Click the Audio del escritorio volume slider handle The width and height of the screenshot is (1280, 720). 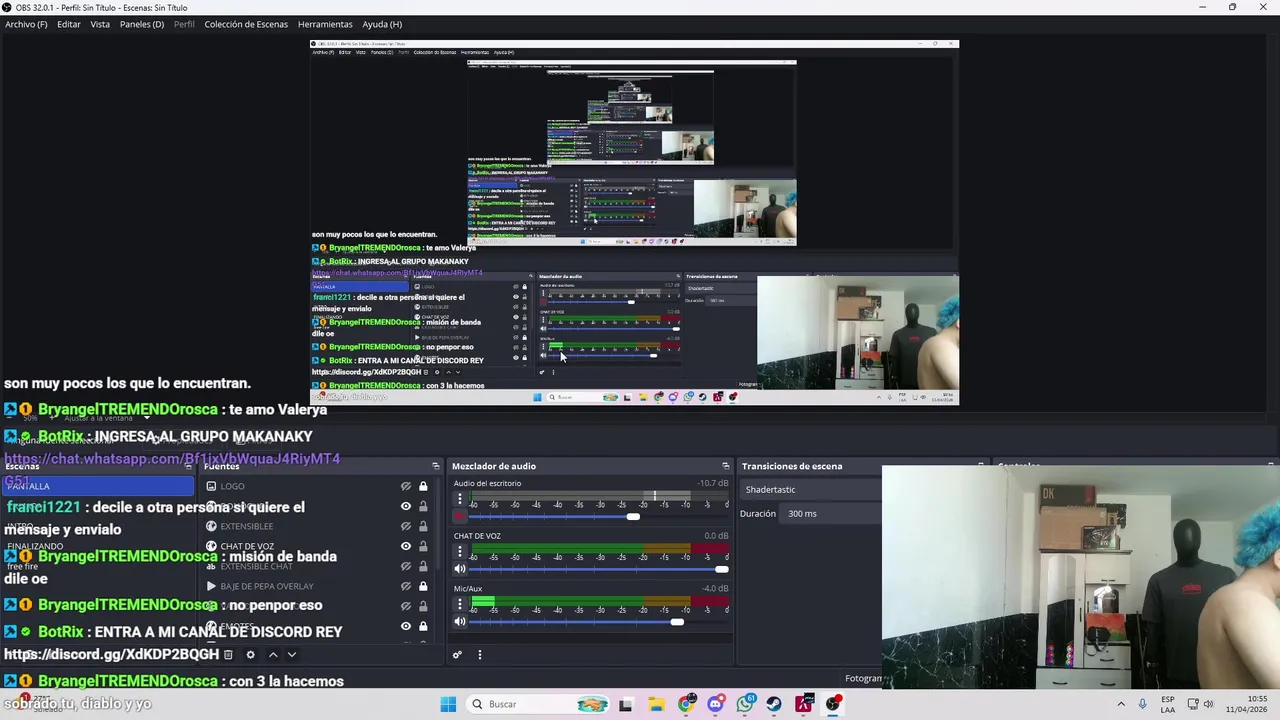[x=633, y=516]
